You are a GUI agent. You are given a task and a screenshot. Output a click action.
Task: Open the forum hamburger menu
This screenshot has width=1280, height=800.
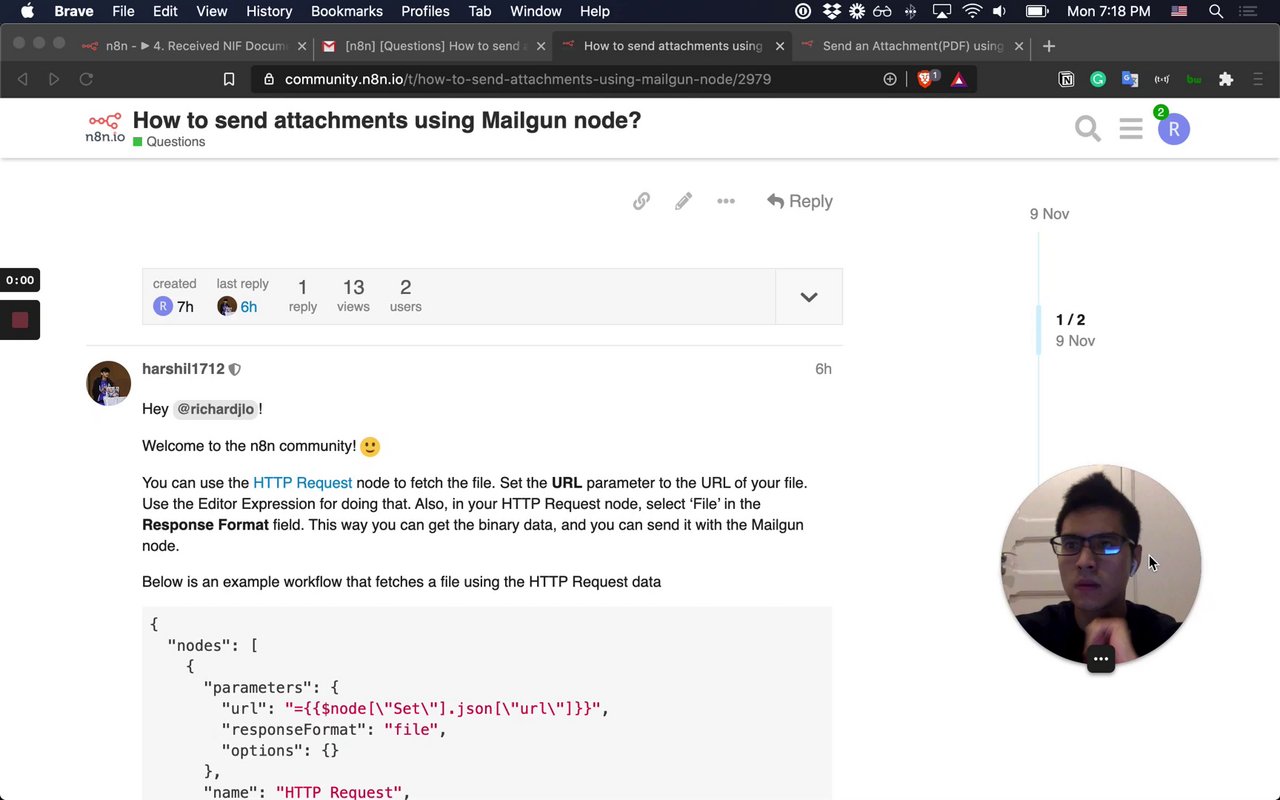click(1131, 129)
